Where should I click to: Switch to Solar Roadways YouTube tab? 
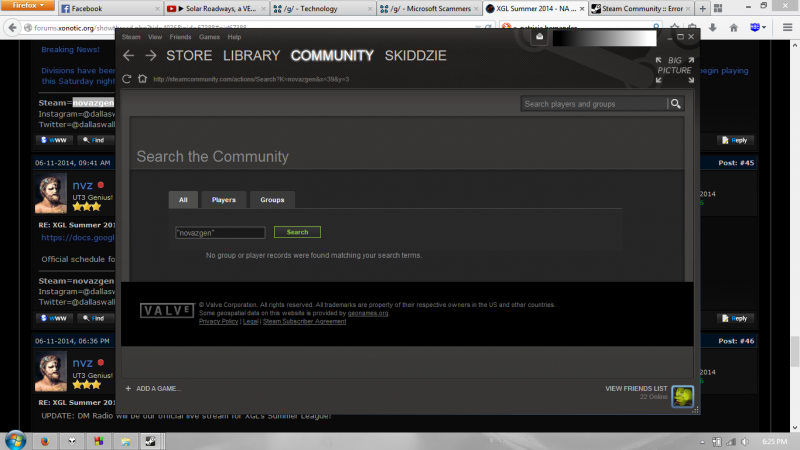click(216, 9)
